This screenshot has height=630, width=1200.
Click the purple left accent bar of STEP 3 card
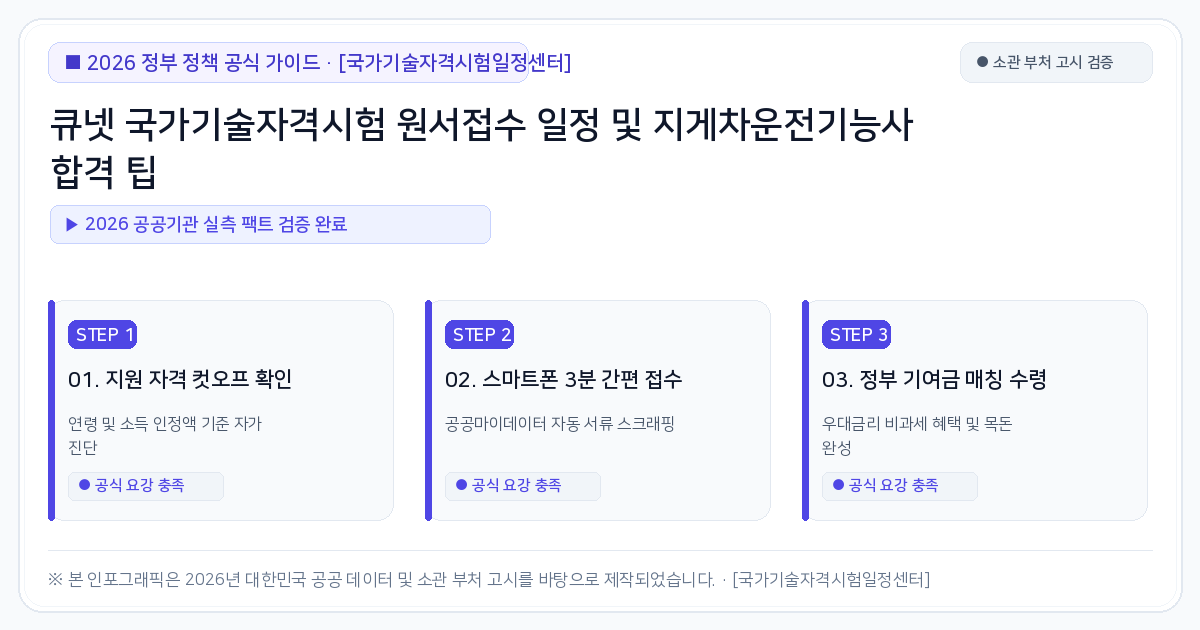pos(805,410)
